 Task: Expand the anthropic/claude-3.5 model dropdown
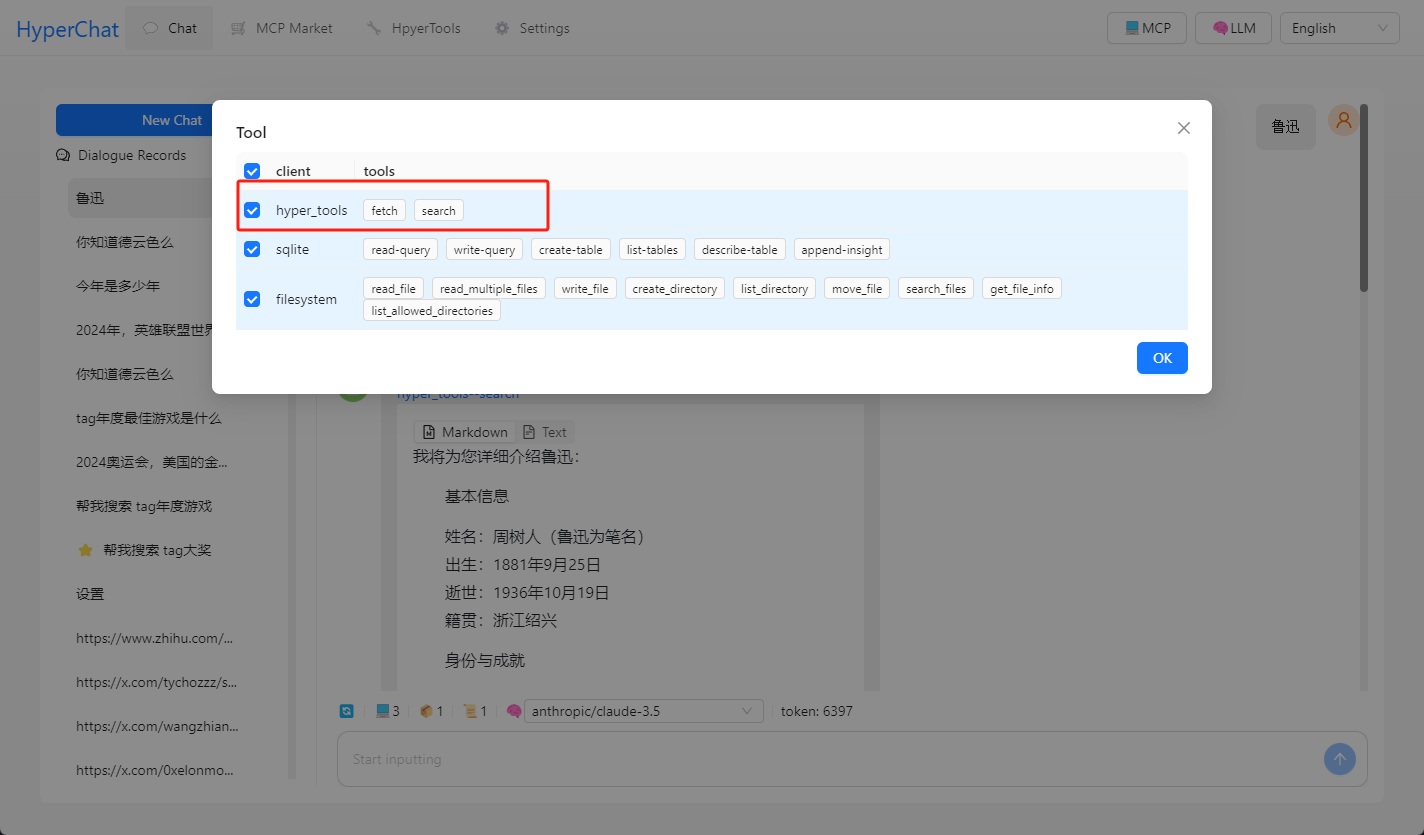tap(644, 711)
